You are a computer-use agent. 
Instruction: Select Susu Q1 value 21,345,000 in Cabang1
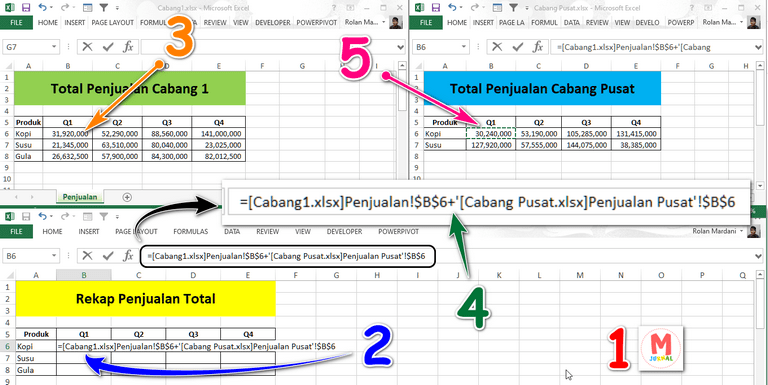click(x=68, y=145)
